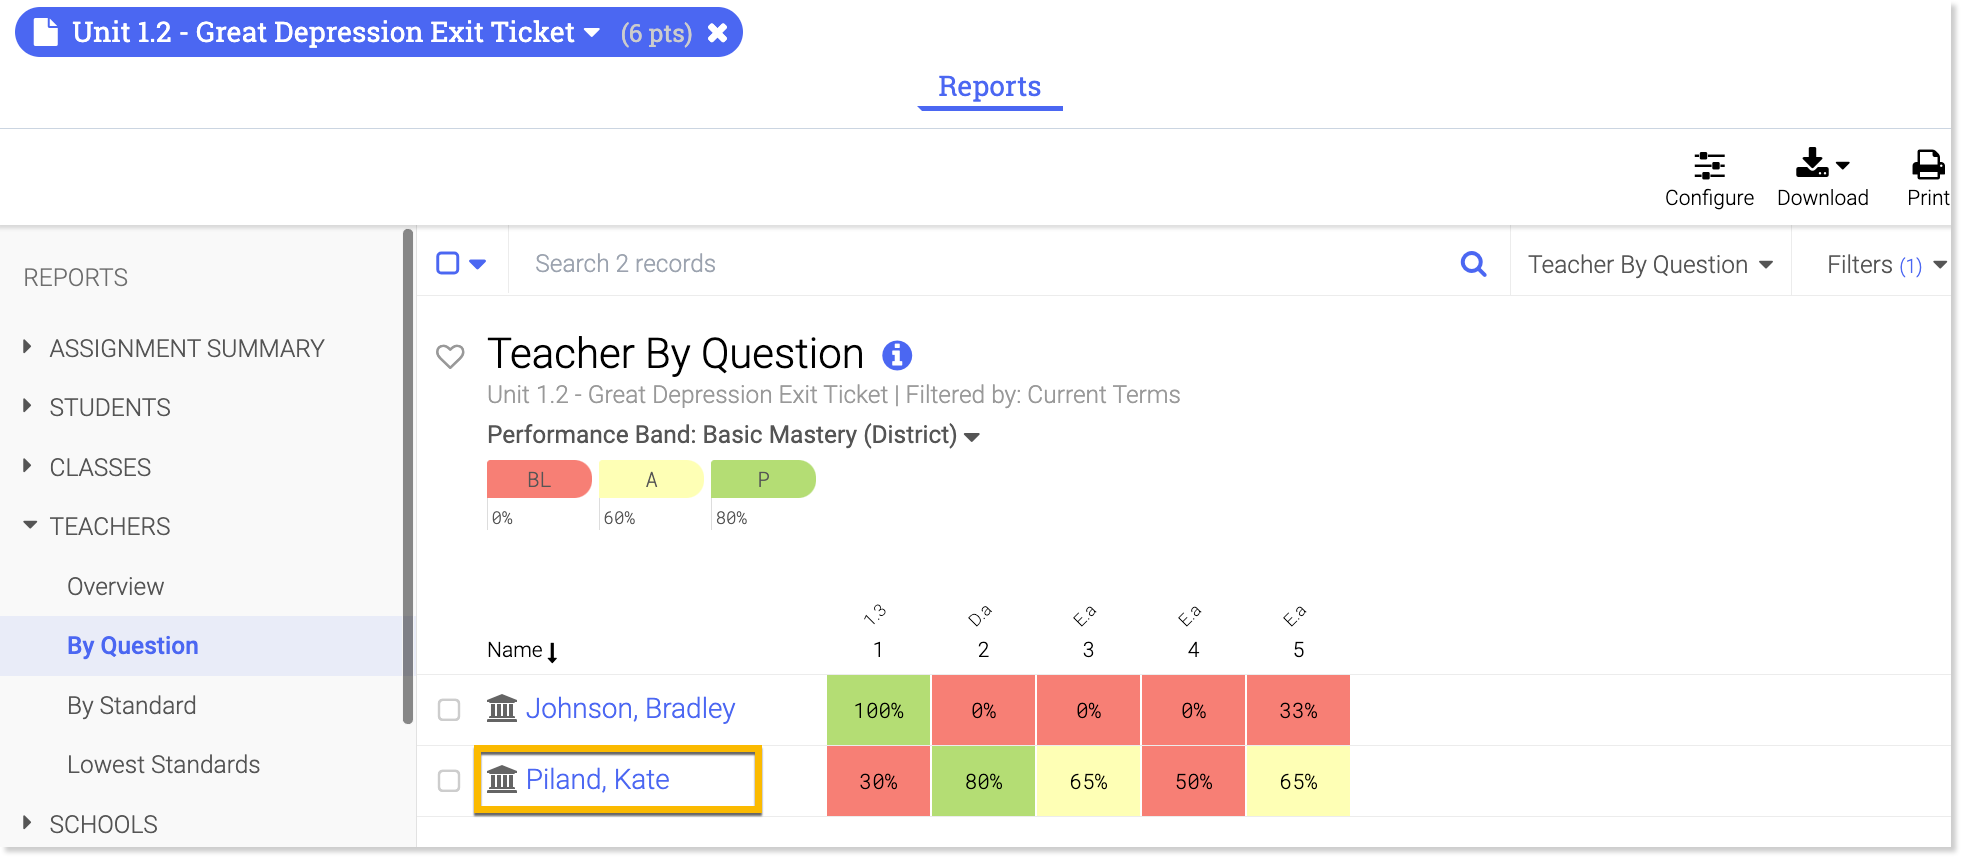Image resolution: width=1961 pixels, height=857 pixels.
Task: Switch to the Reports tab
Action: pyautogui.click(x=989, y=87)
